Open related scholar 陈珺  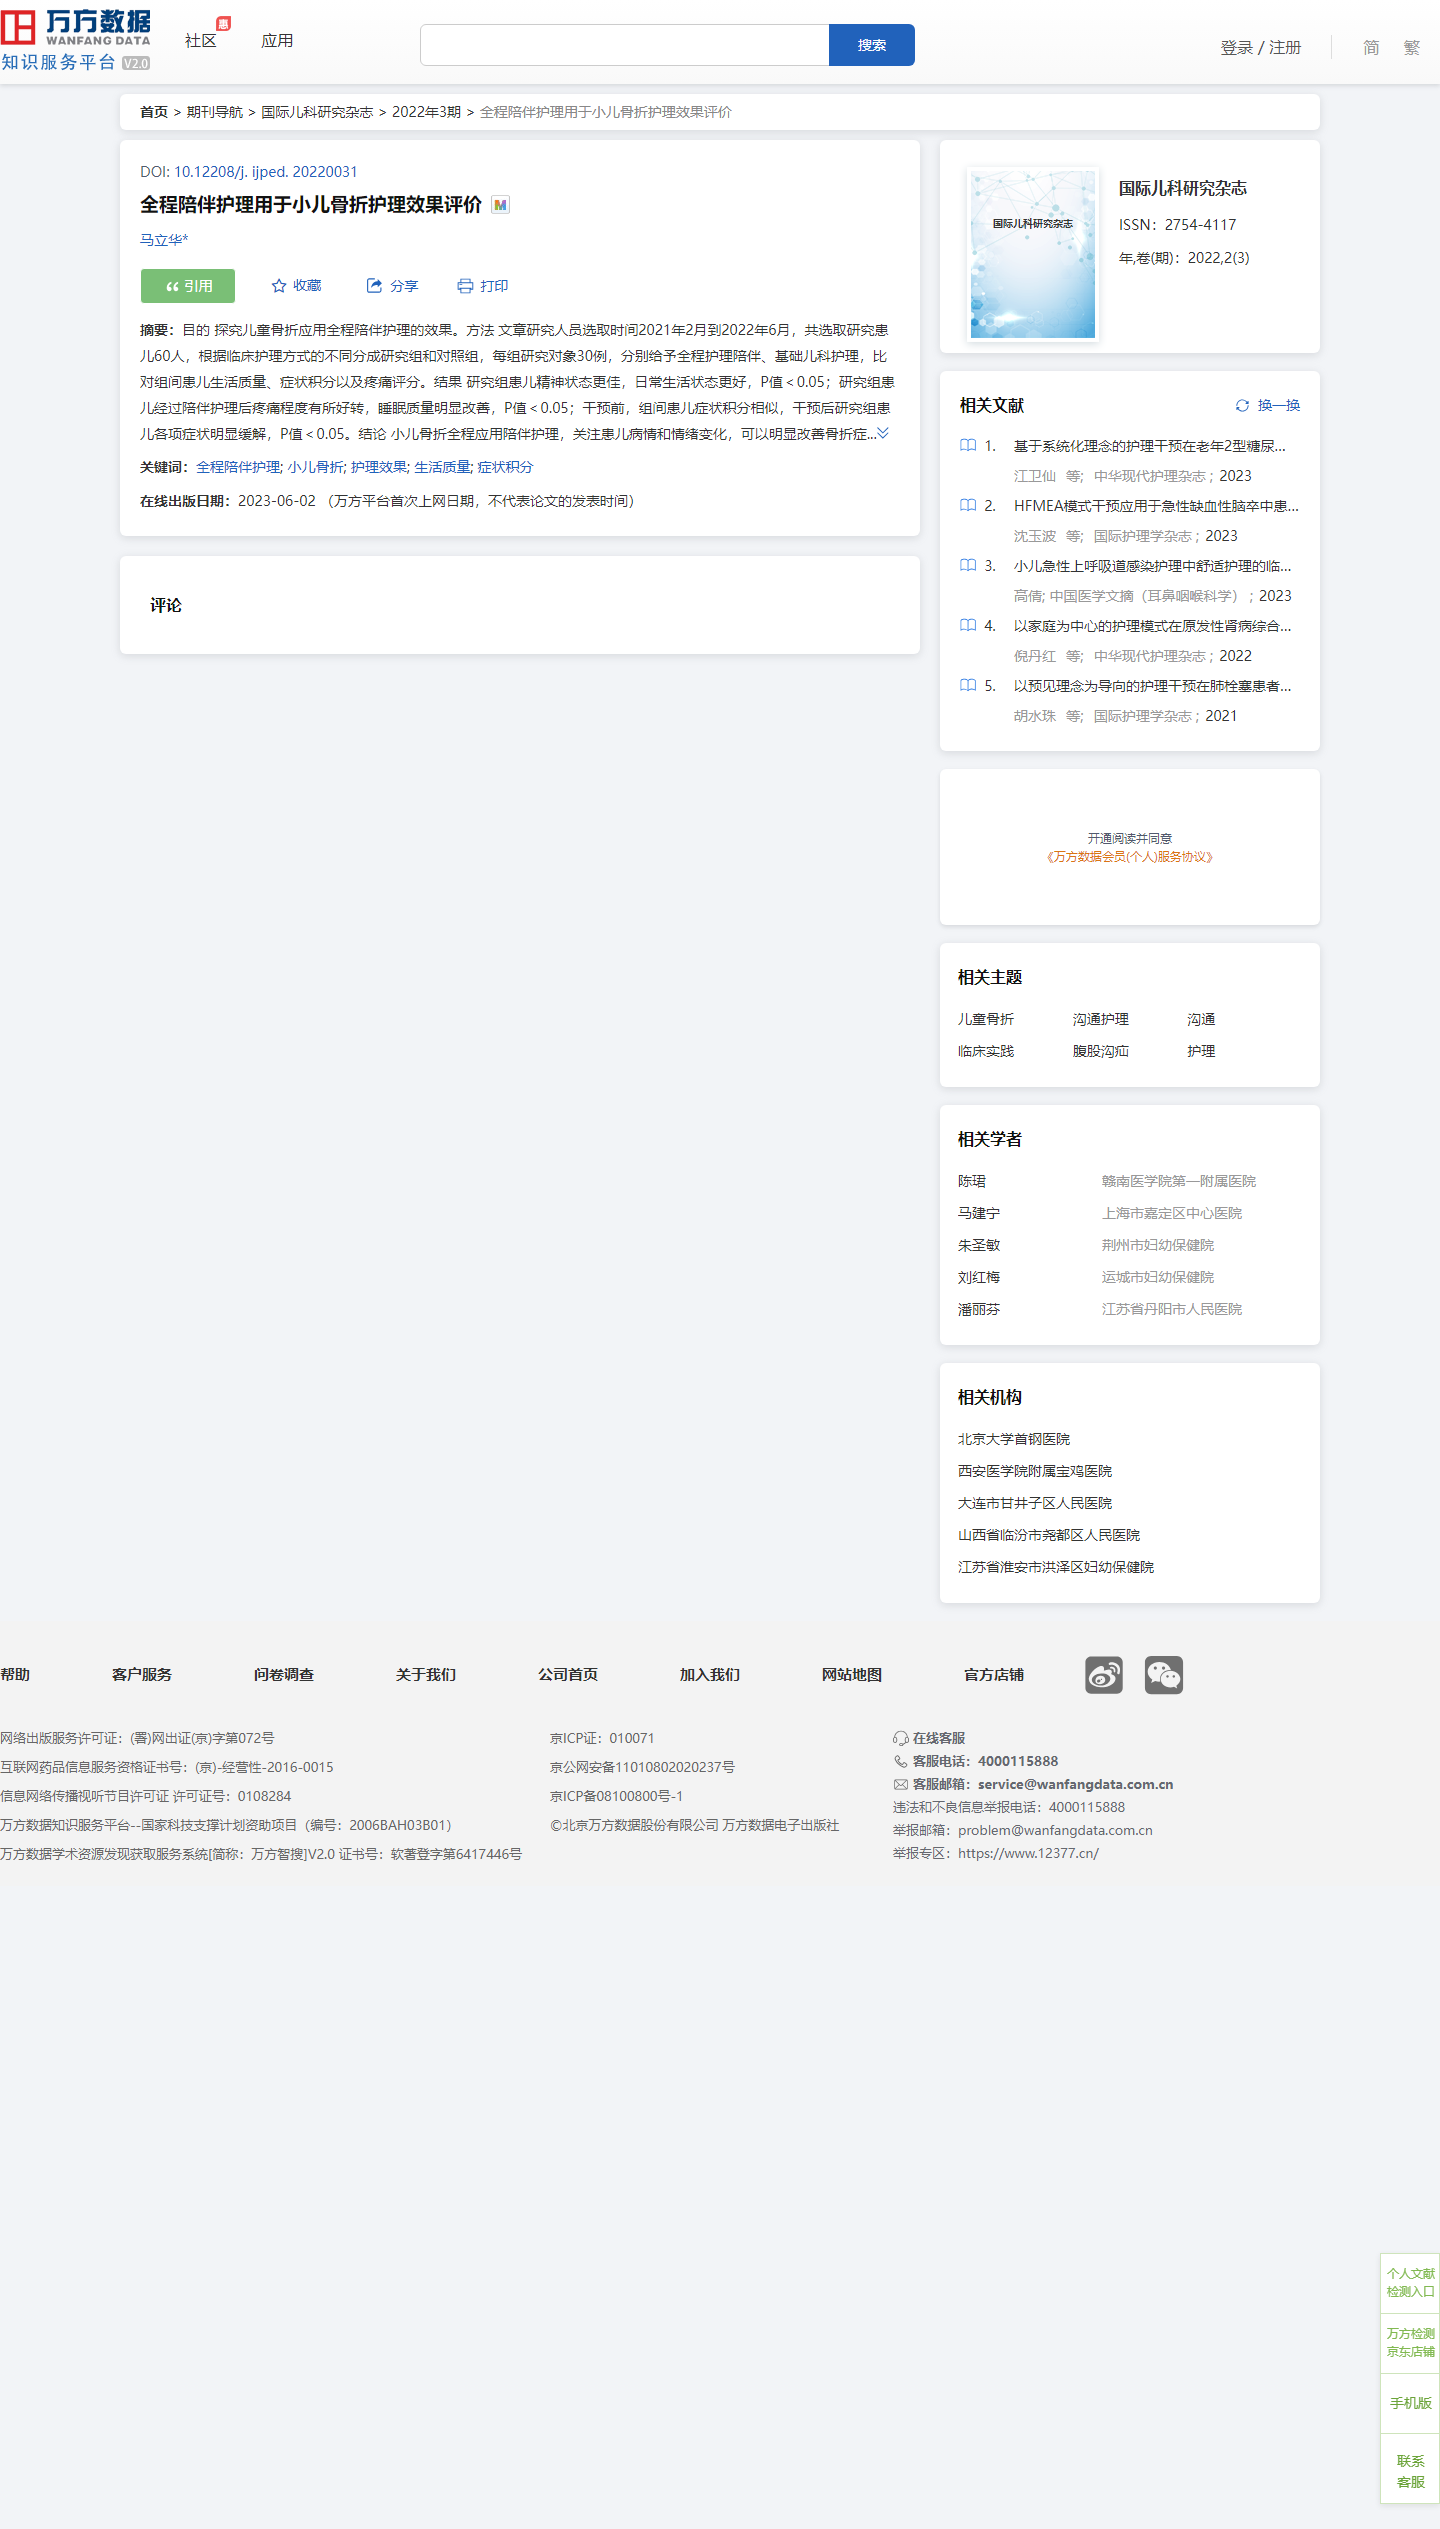click(972, 1181)
